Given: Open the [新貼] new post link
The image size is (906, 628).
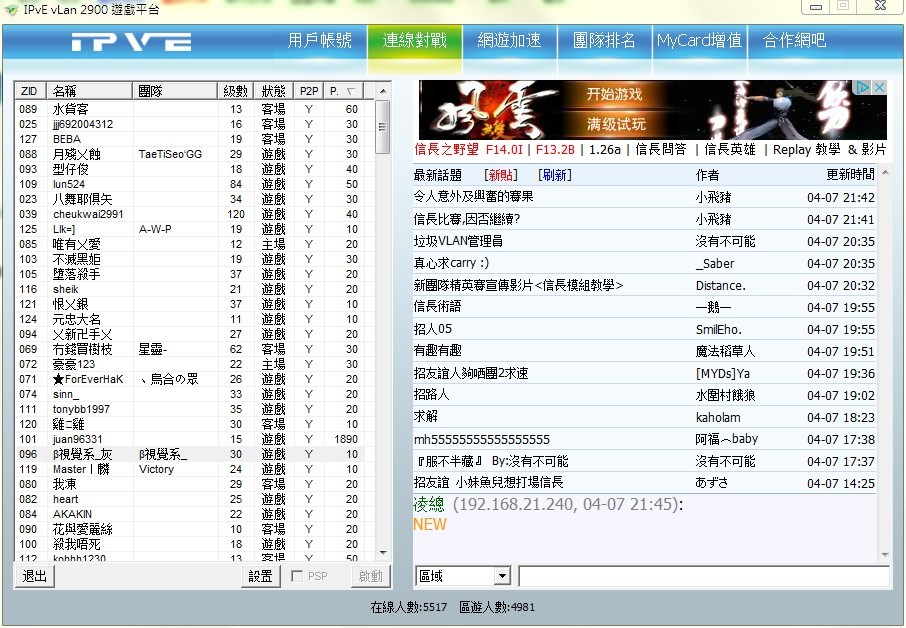Looking at the screenshot, I should [x=501, y=175].
